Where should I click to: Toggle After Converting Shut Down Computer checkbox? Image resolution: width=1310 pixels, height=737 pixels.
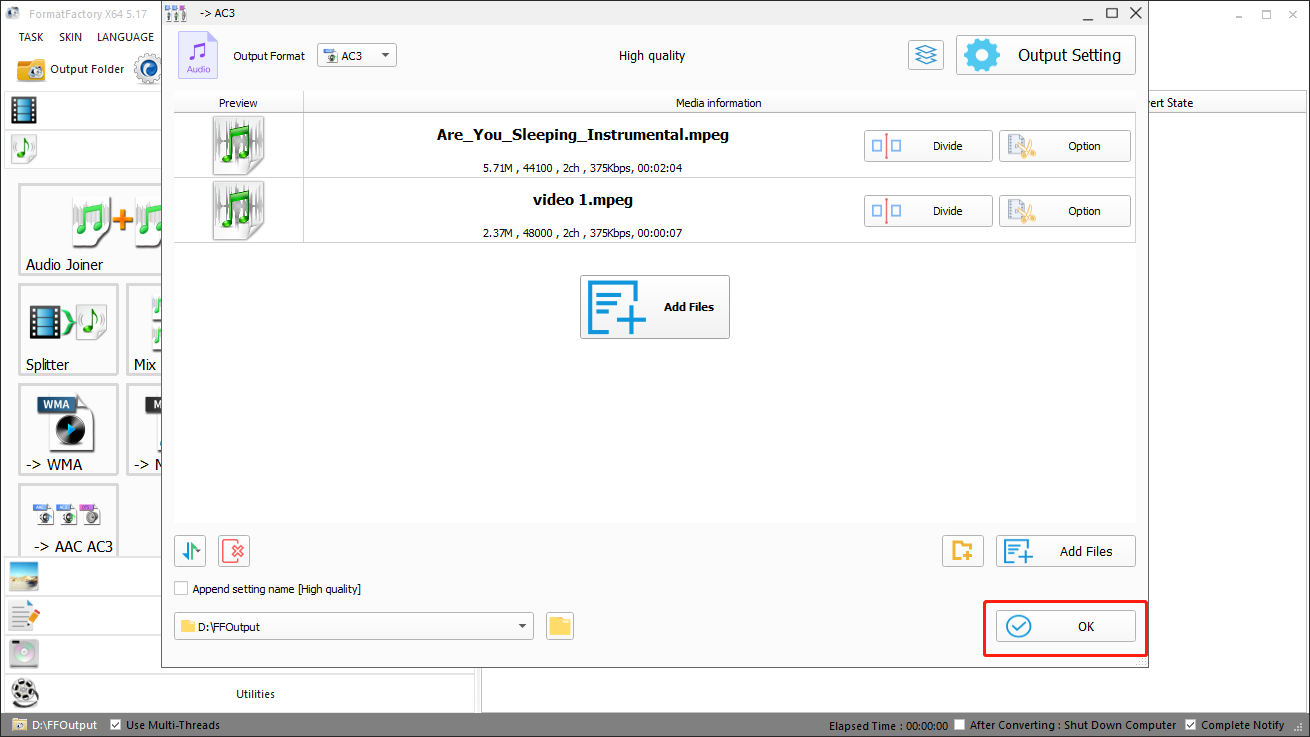960,725
